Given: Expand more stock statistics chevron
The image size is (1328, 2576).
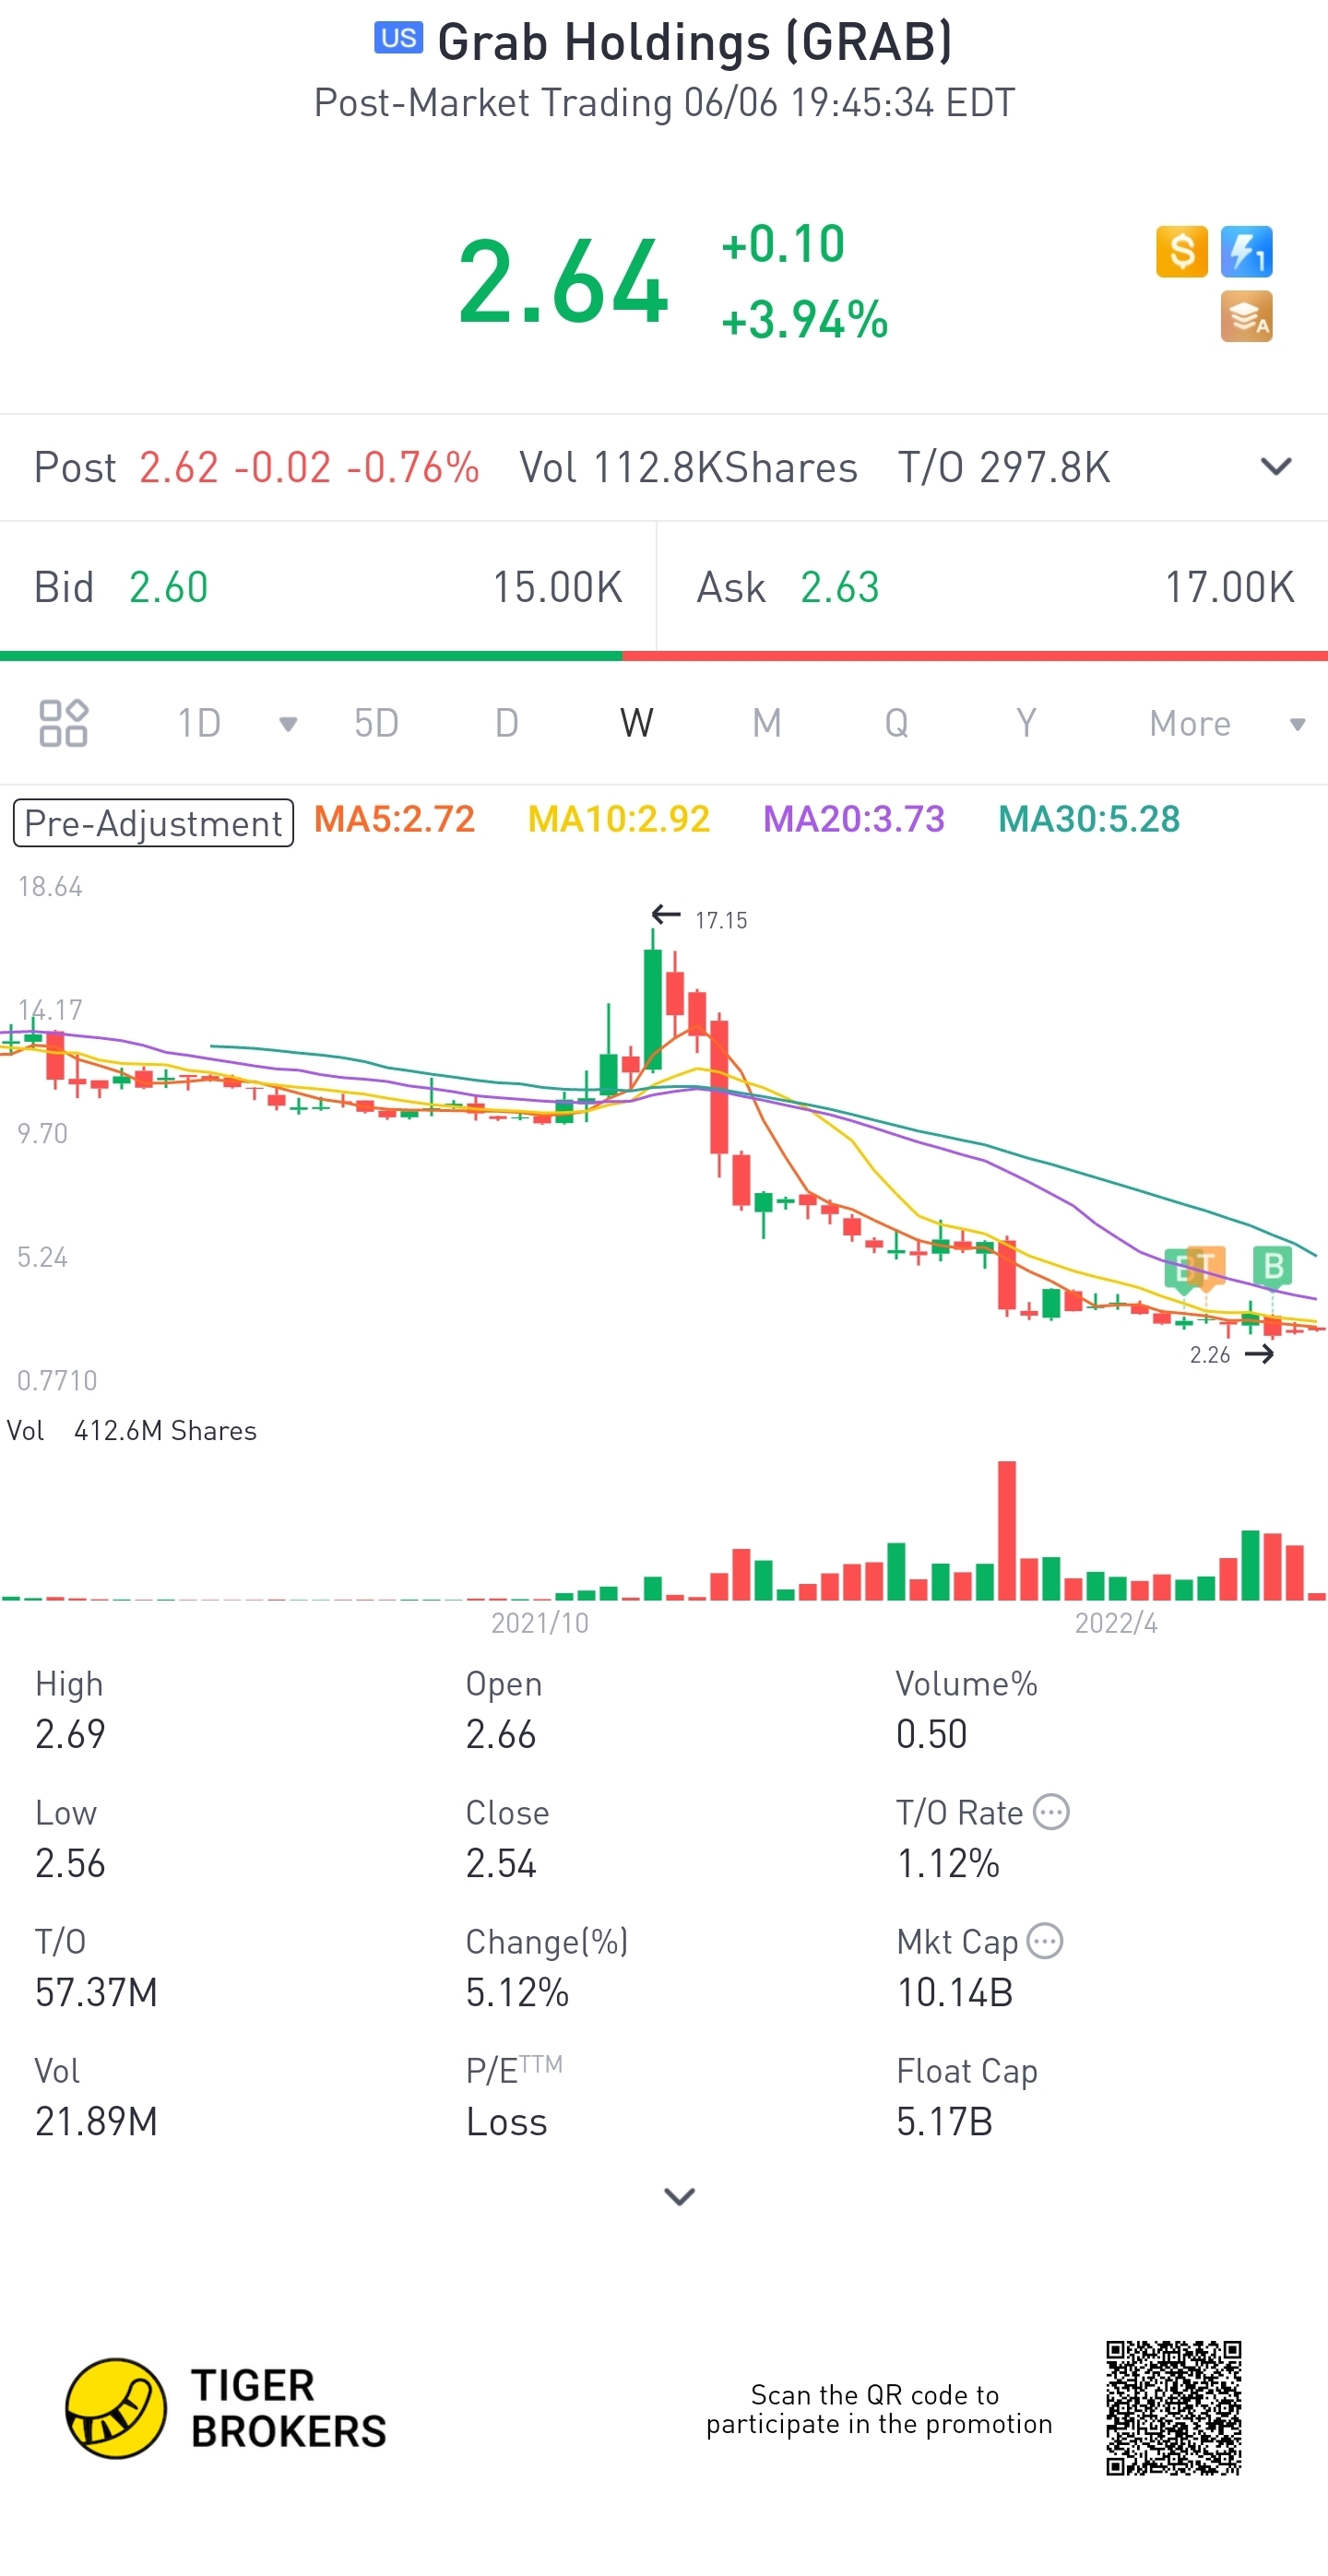Looking at the screenshot, I should 679,2196.
